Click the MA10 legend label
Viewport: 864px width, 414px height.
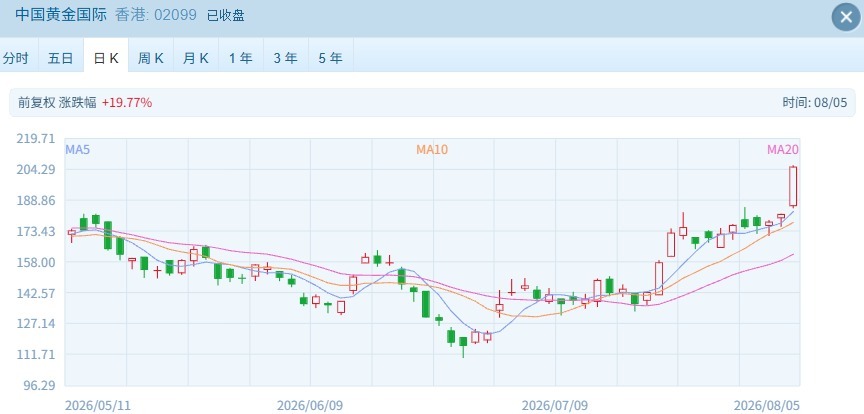point(432,149)
